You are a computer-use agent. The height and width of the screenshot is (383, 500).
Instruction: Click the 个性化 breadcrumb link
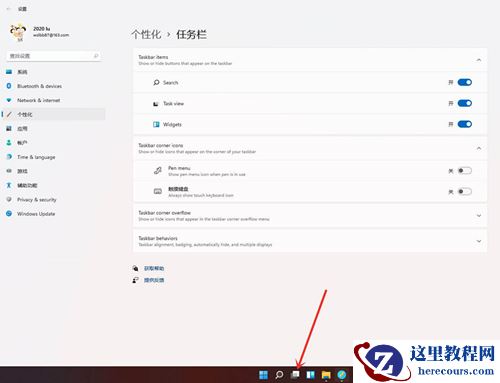click(146, 34)
